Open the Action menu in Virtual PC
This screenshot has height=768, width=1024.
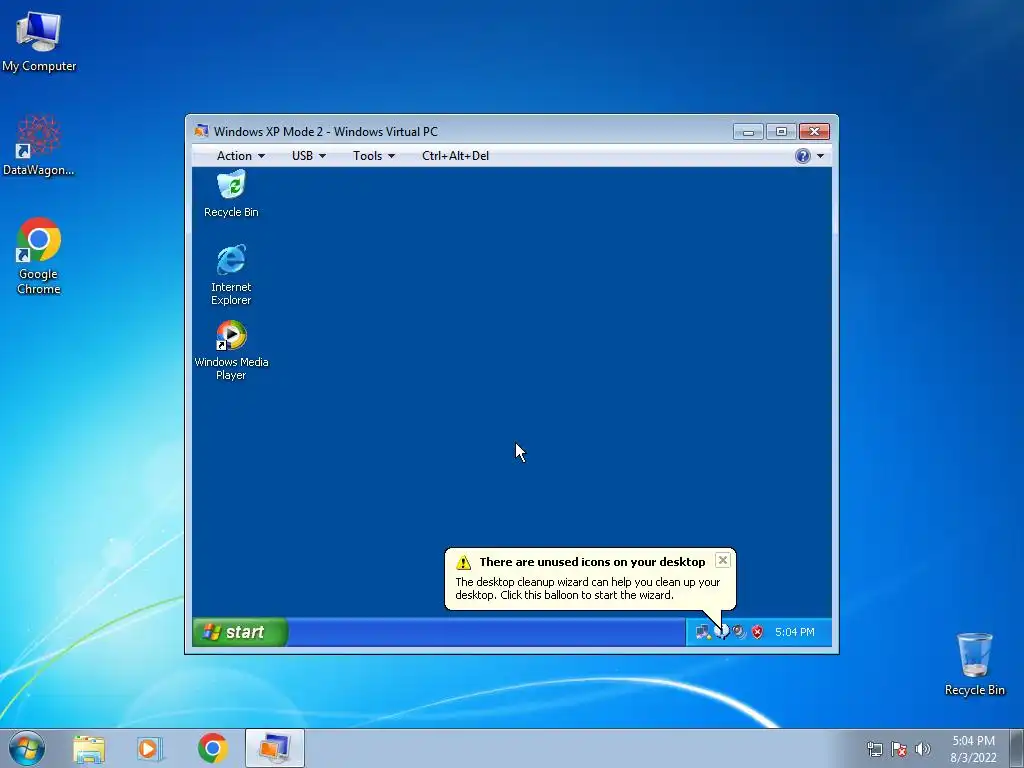tap(240, 155)
